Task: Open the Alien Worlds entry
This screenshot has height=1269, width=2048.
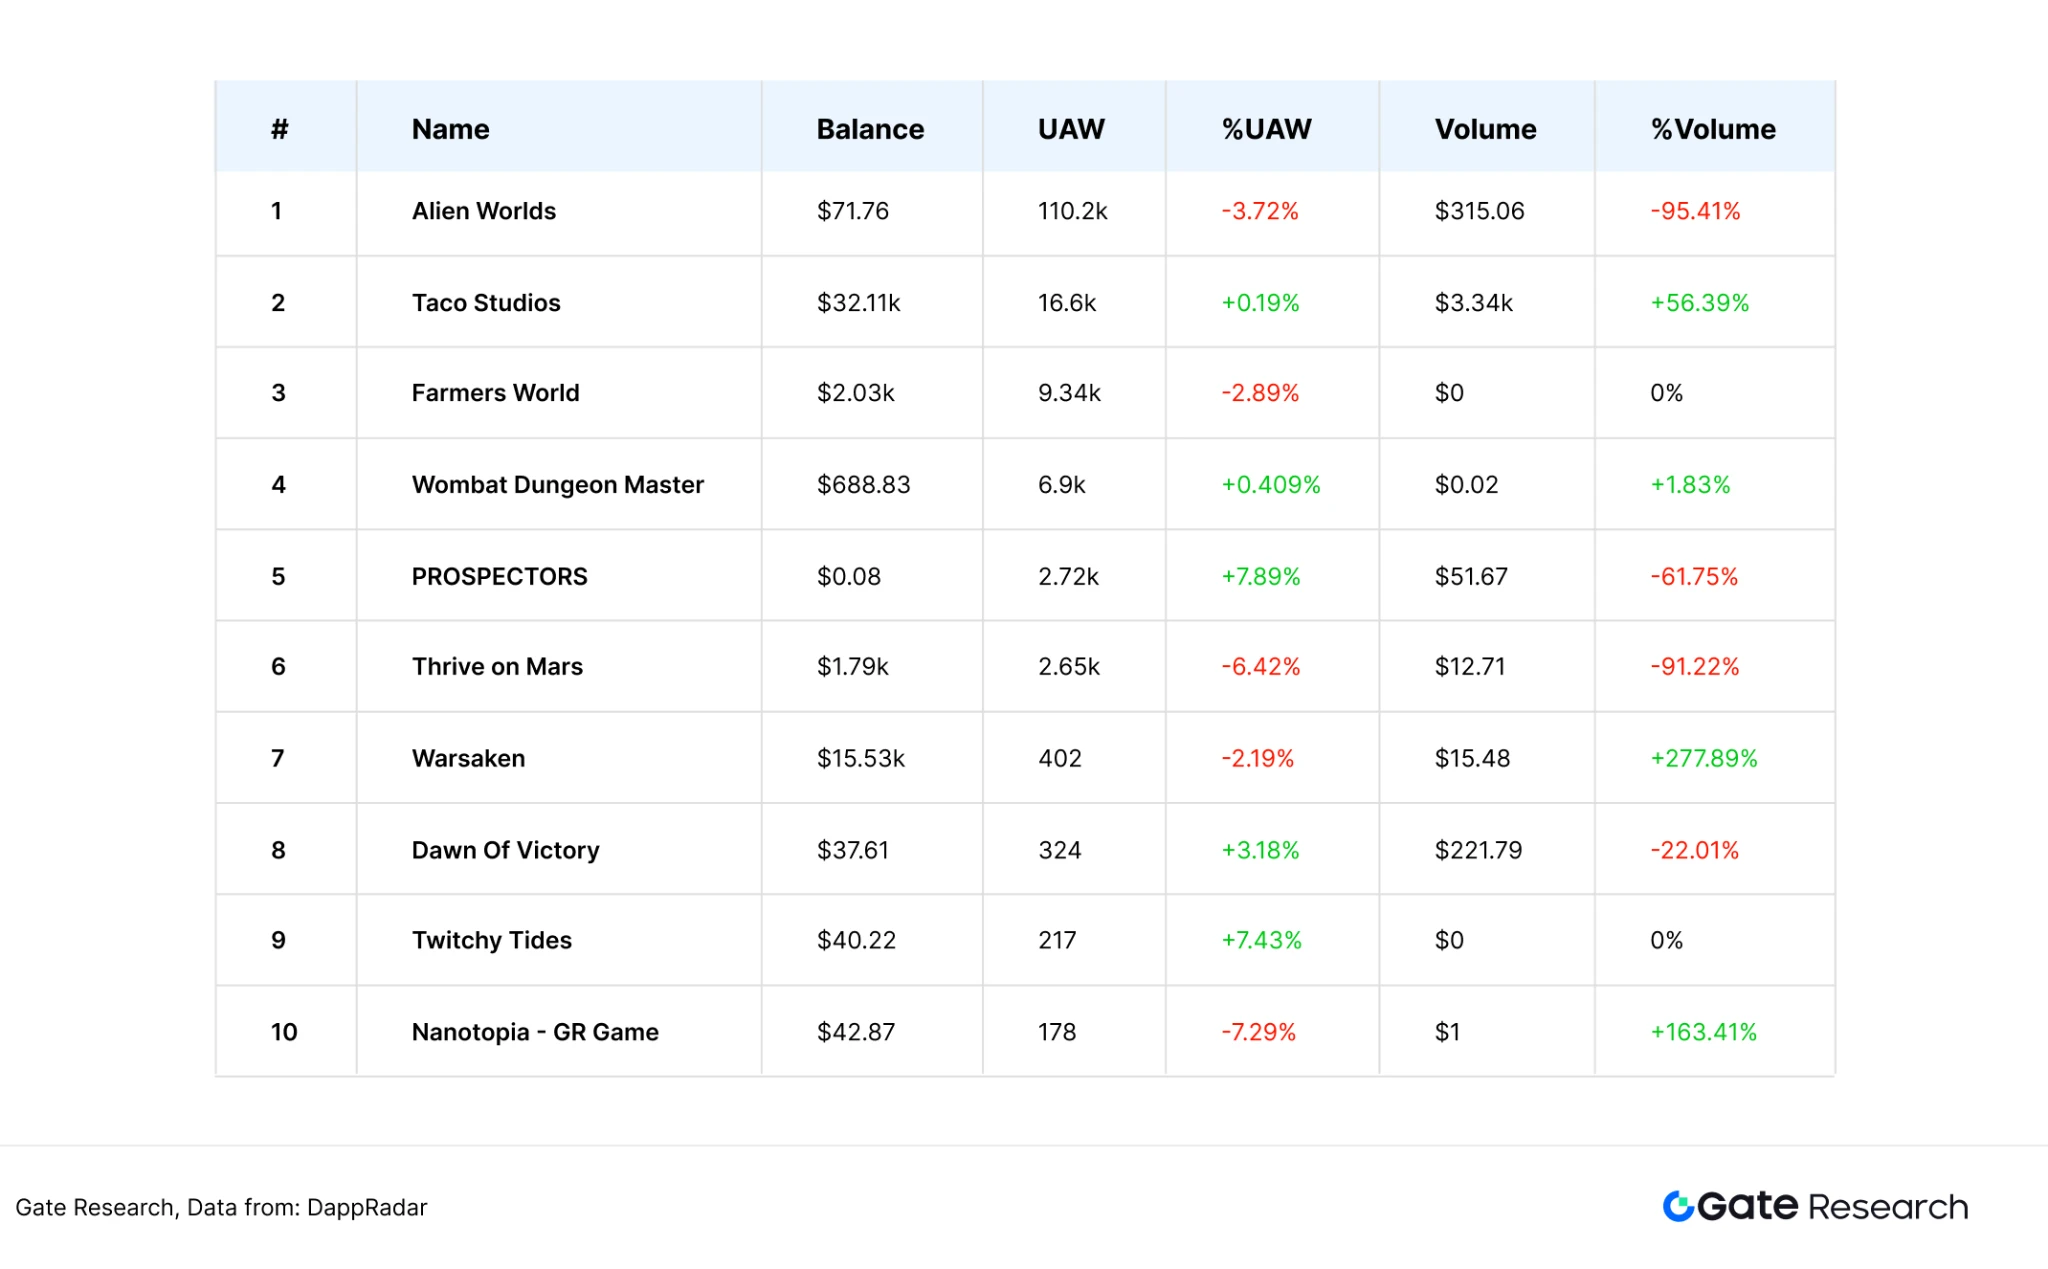Action: point(483,211)
